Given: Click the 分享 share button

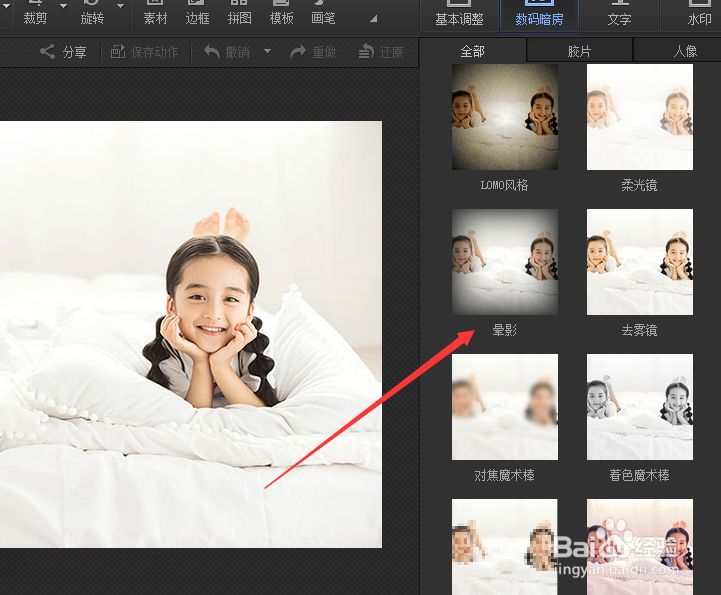Looking at the screenshot, I should click(x=63, y=52).
